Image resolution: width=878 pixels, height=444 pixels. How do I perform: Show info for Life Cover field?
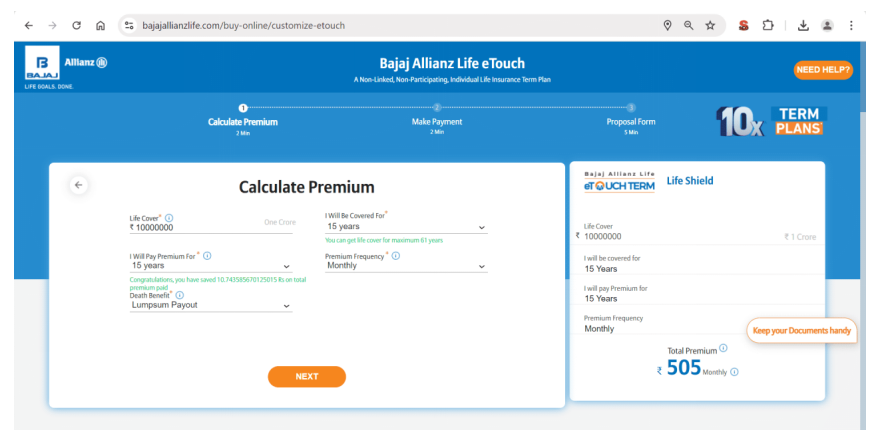(169, 218)
